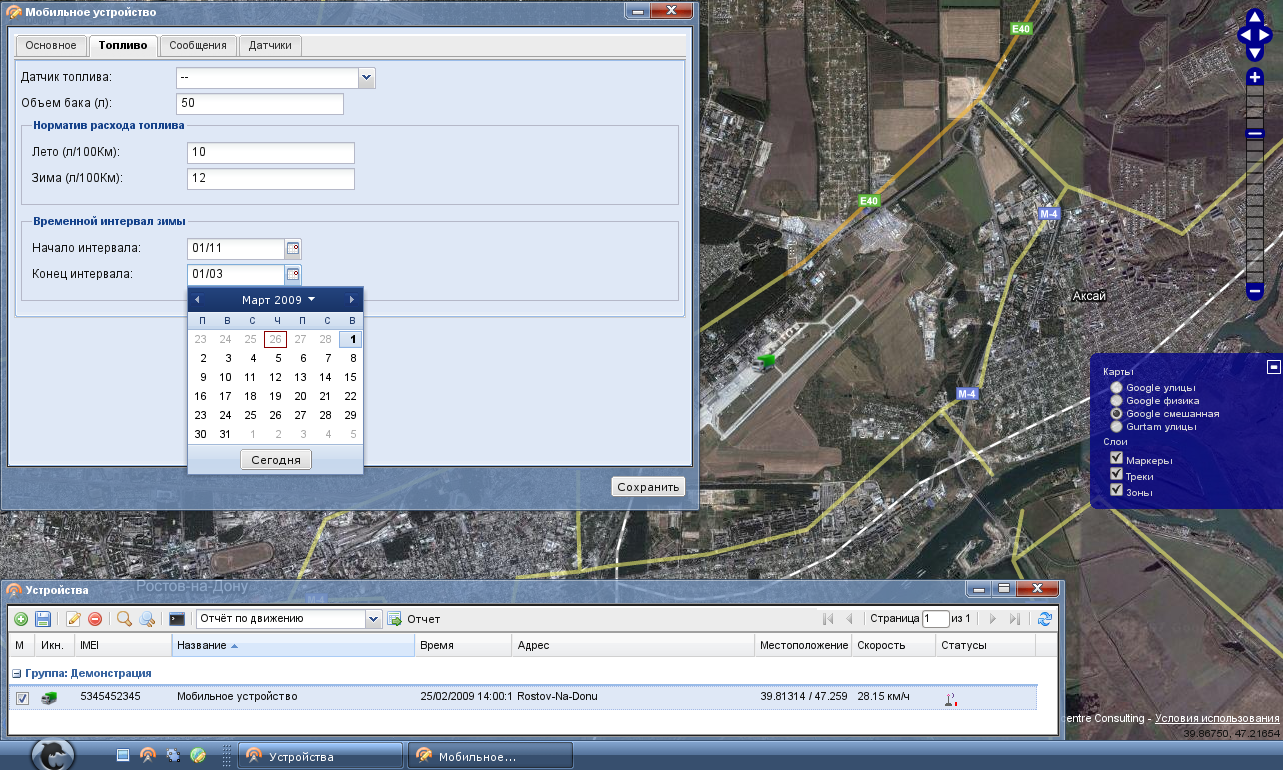The width and height of the screenshot is (1283, 770).
Task: Go to previous page in devices pager
Action: (x=850, y=619)
